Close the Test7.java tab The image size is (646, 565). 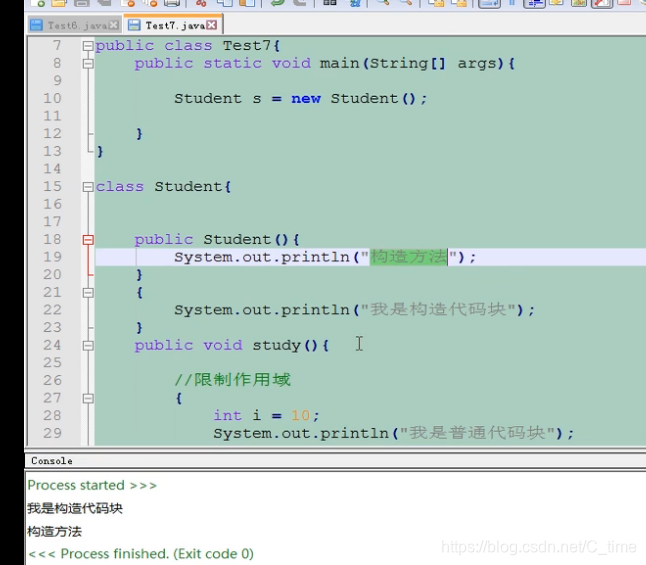[x=212, y=25]
